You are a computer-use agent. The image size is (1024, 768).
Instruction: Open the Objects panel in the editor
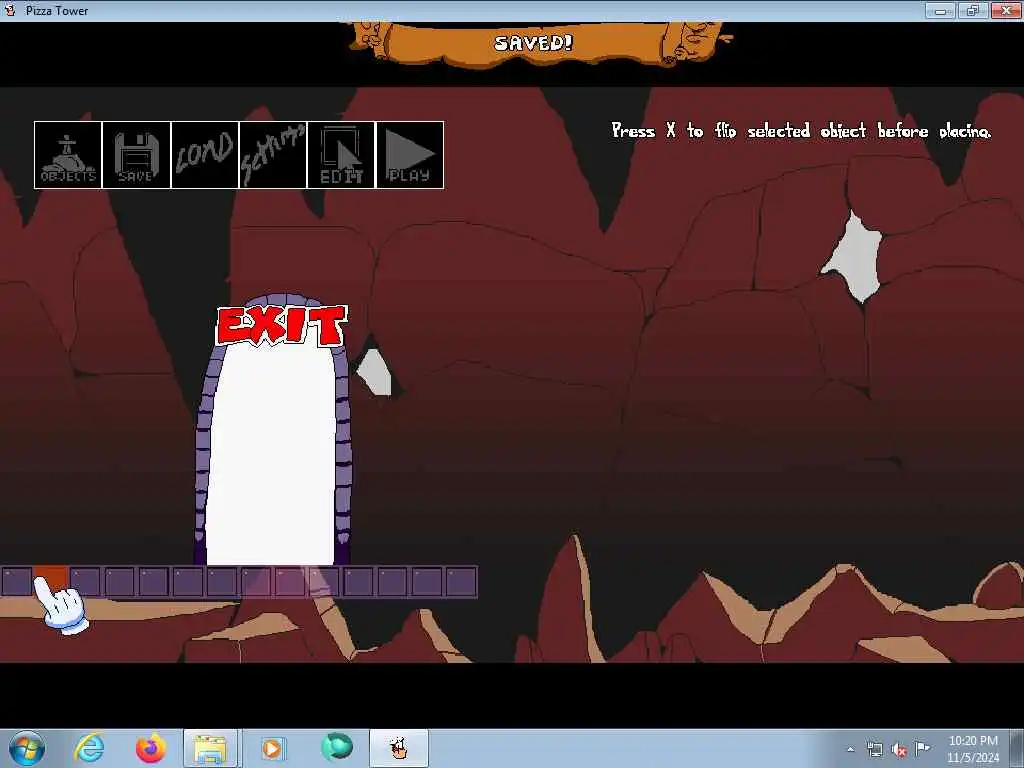click(x=68, y=155)
